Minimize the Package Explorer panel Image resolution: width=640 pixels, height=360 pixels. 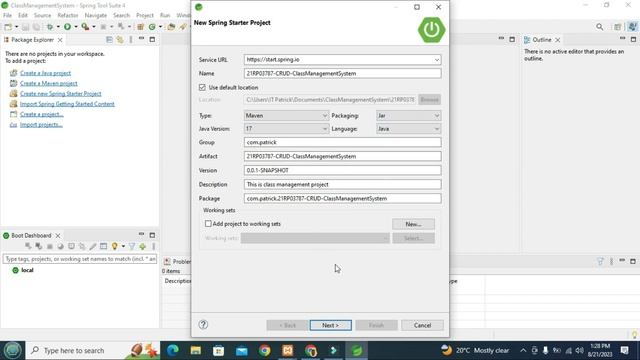141,39
